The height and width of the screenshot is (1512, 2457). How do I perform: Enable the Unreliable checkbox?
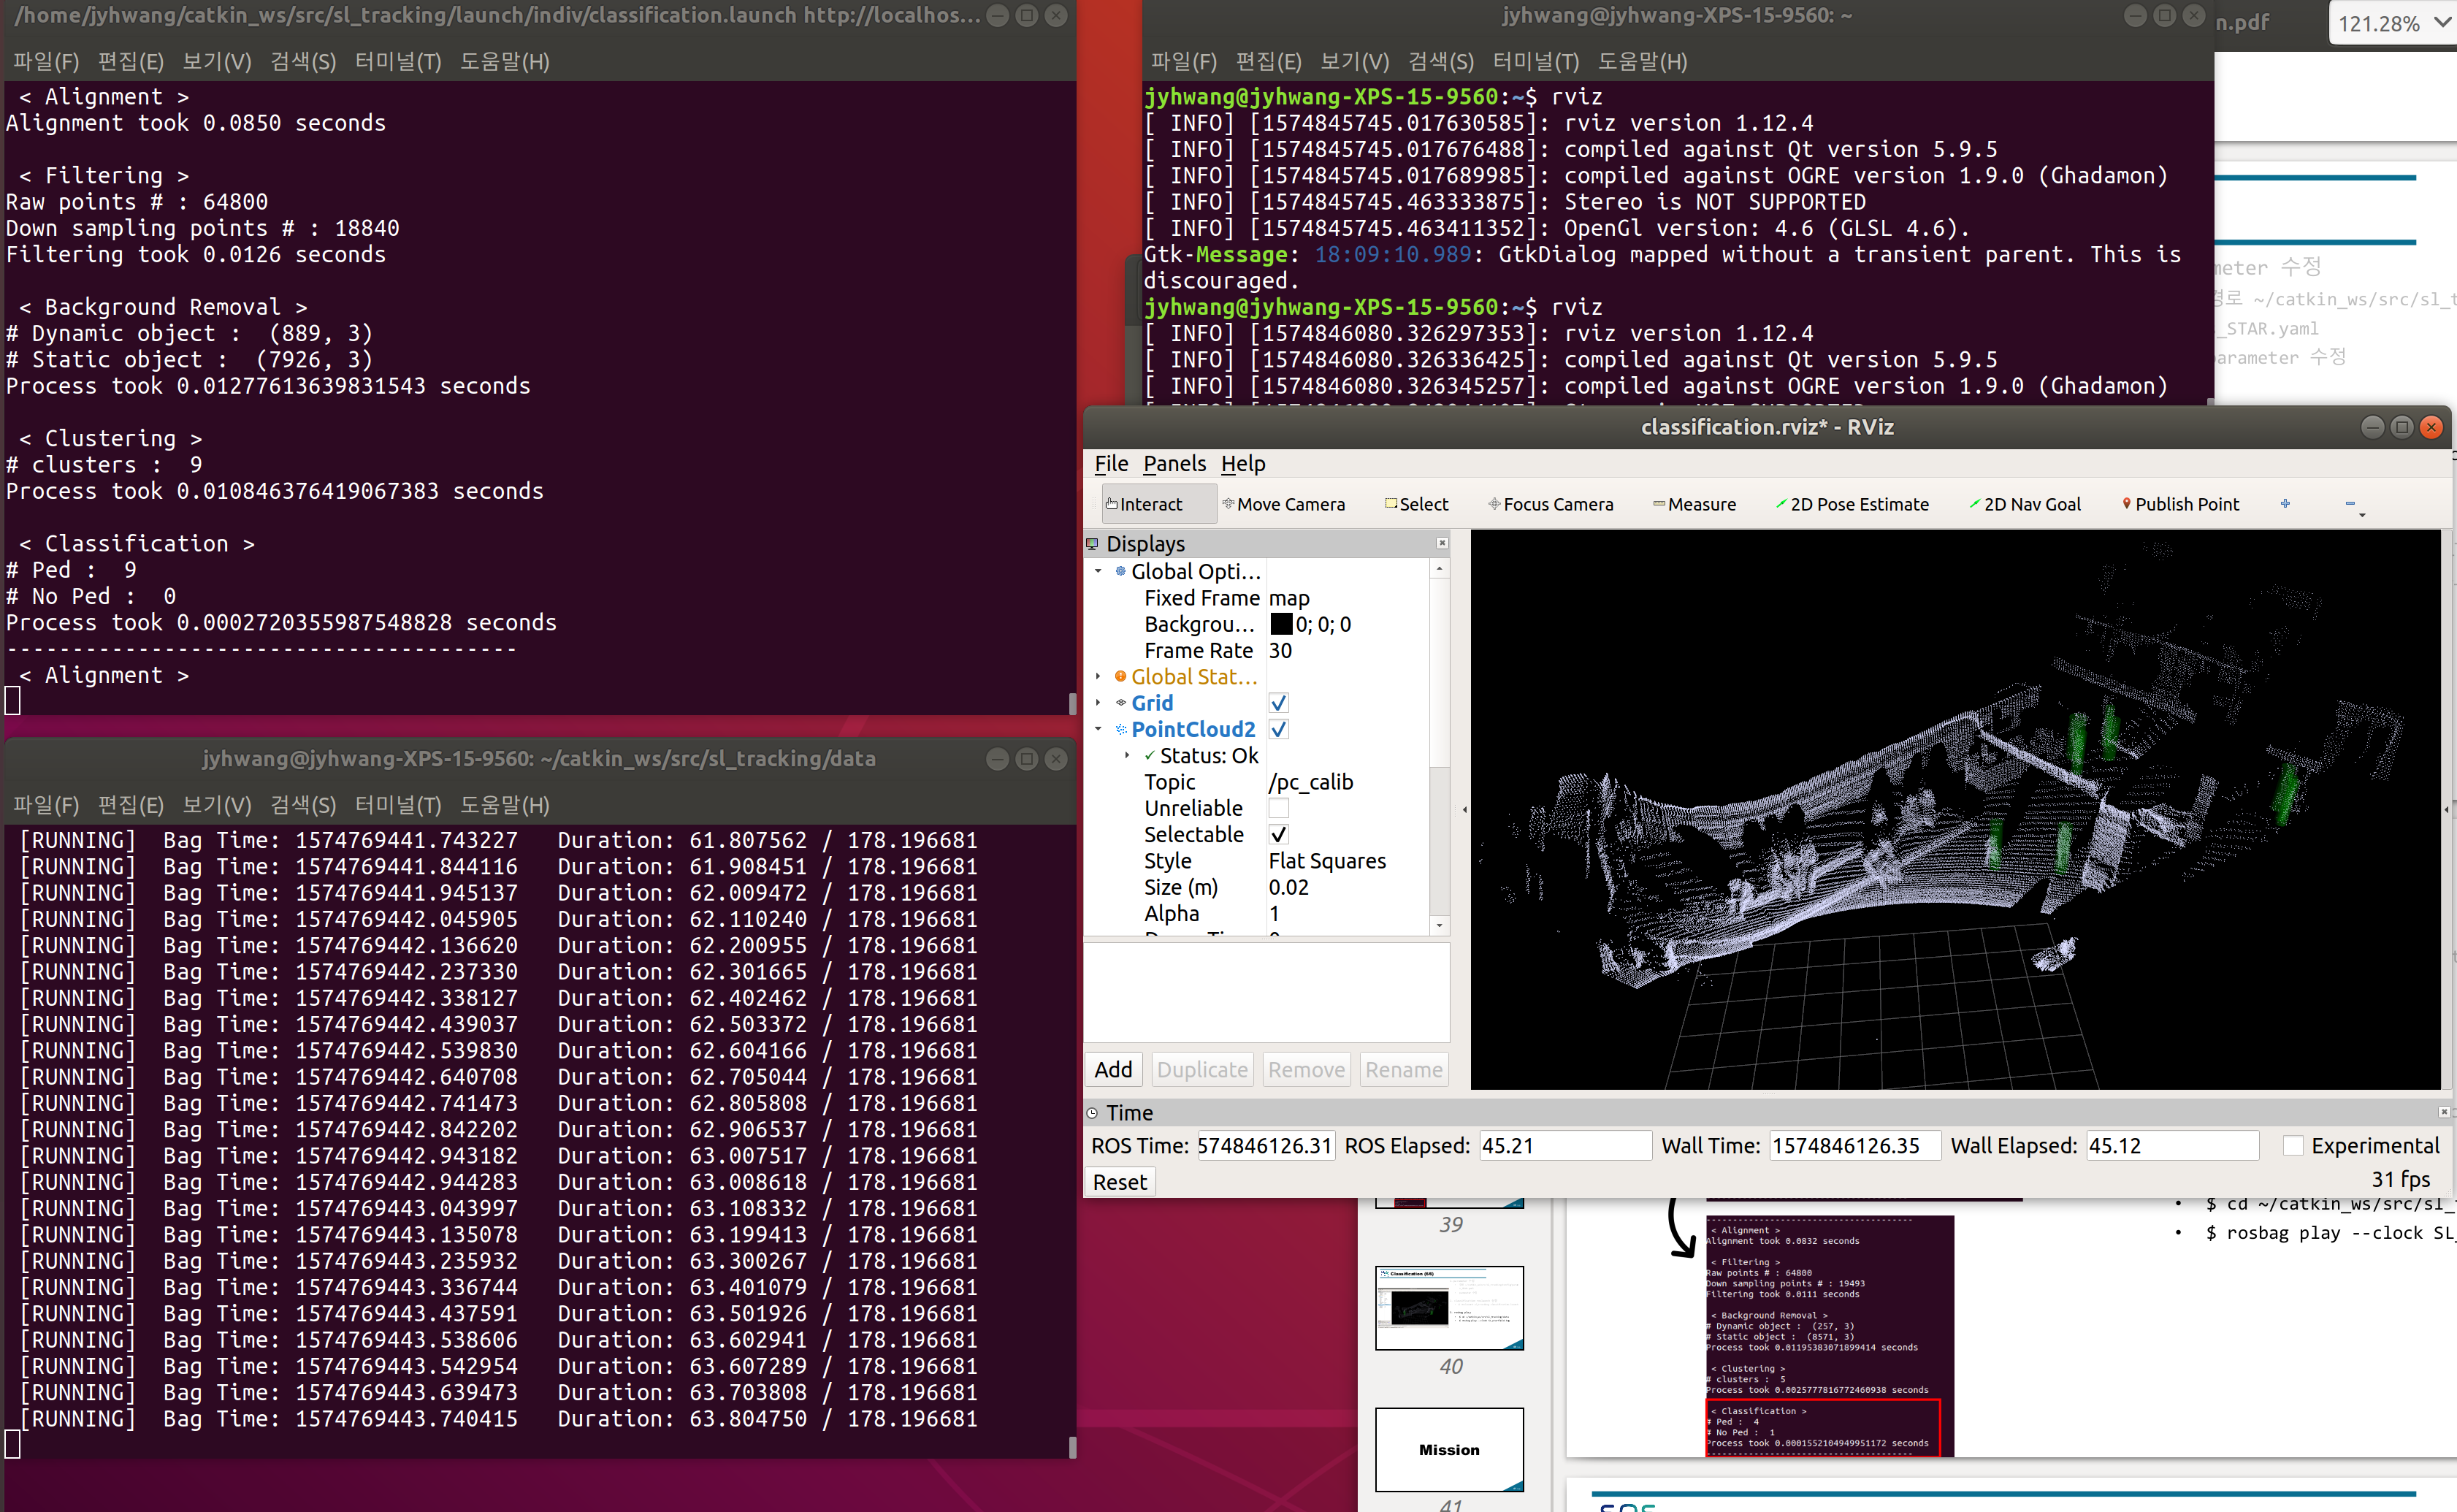point(1278,808)
